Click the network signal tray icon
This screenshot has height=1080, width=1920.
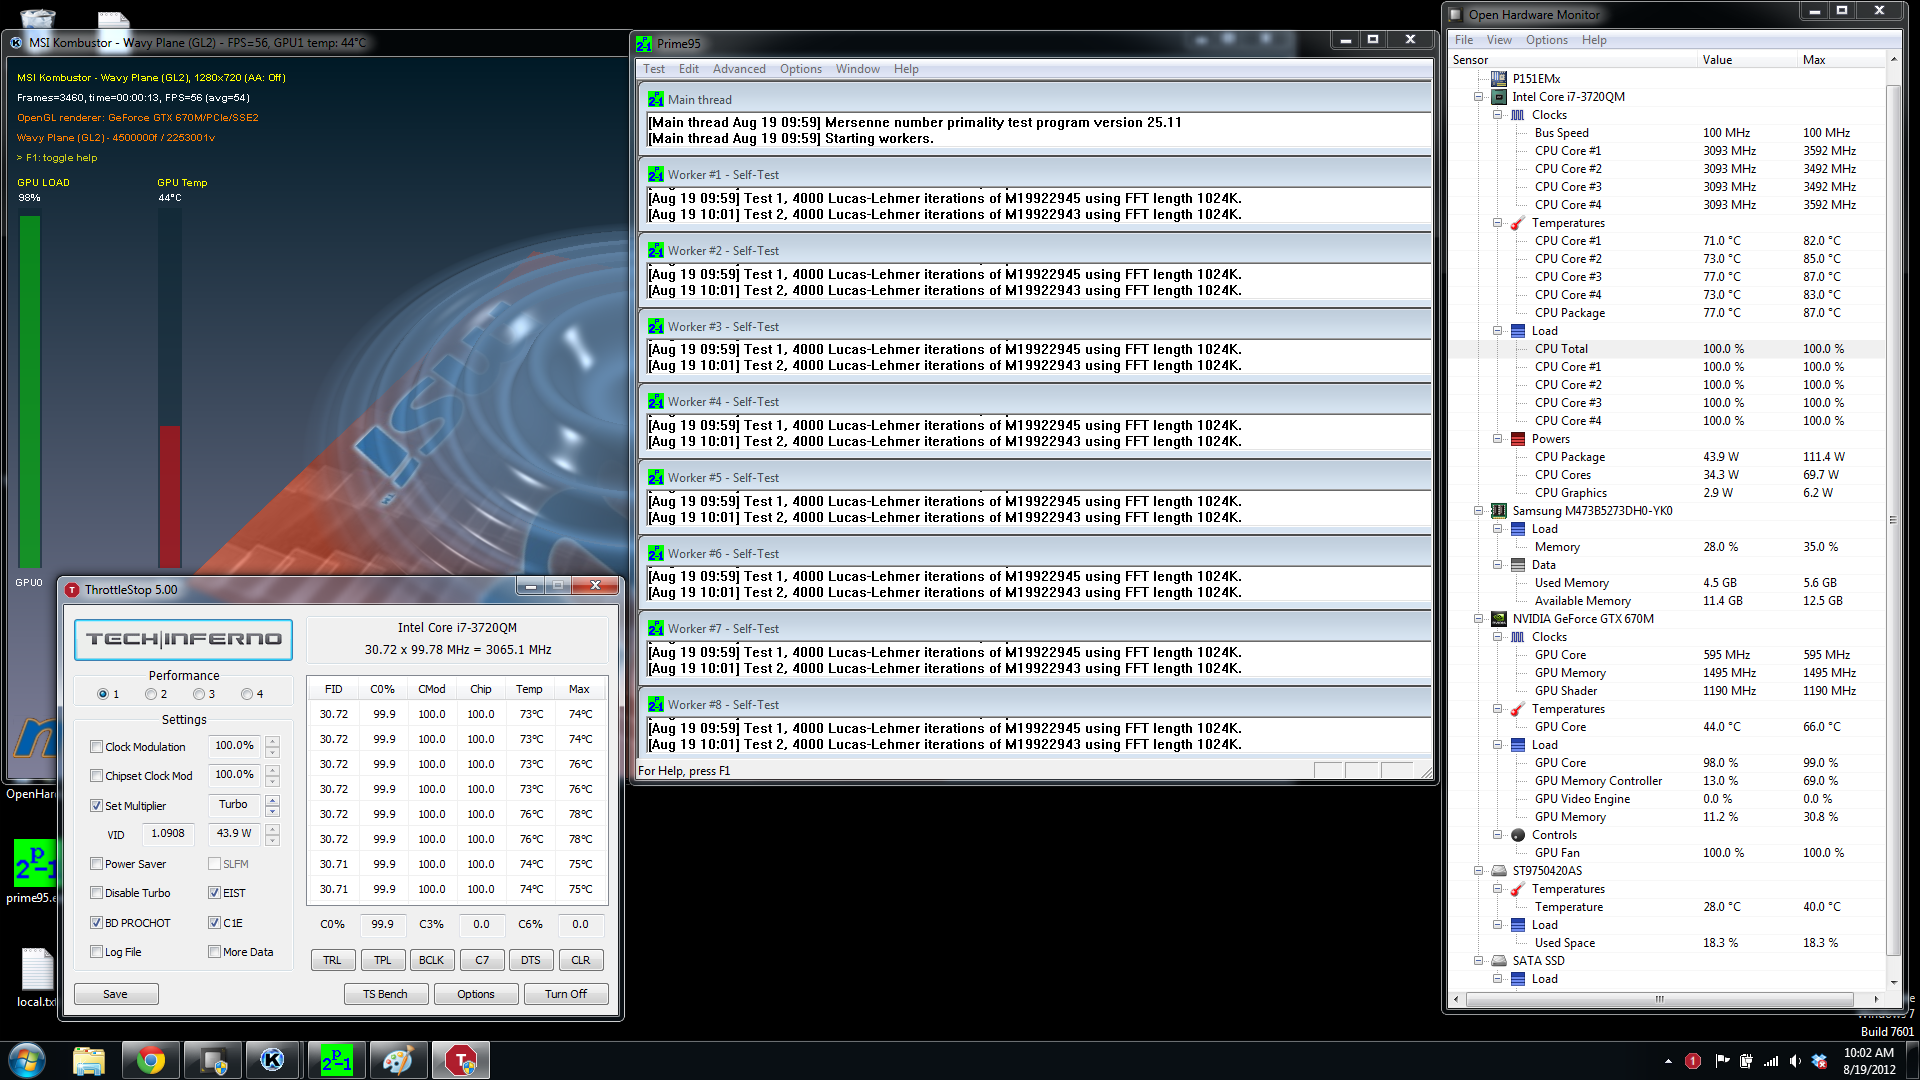pos(1770,1061)
